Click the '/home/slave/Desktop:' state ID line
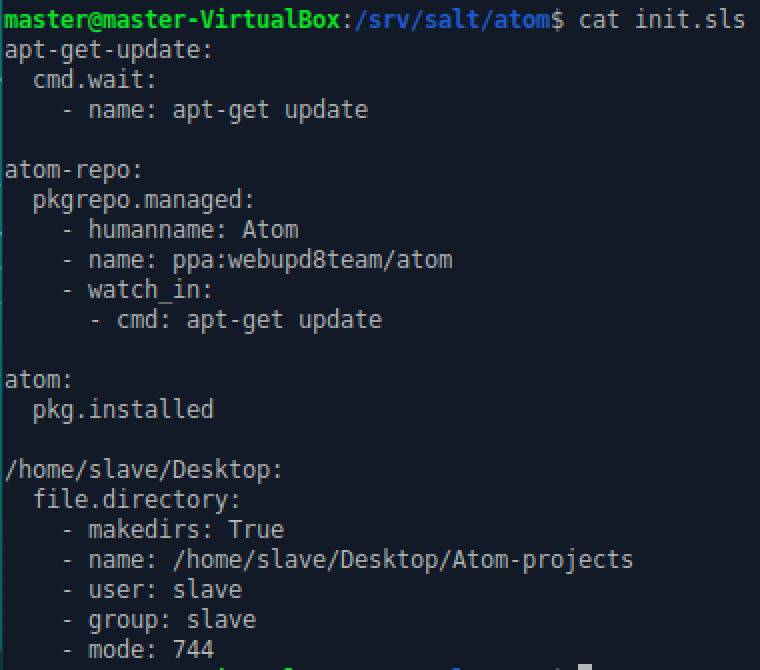Screen dimensions: 760x670 [144, 469]
